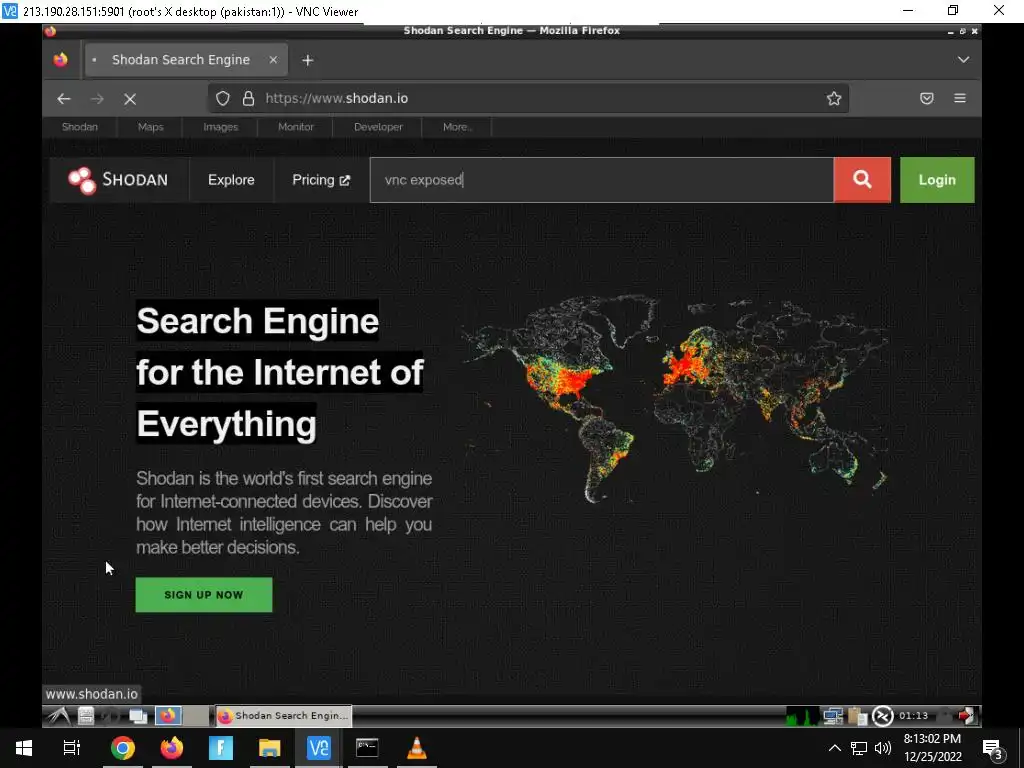Click the Task View icon on Windows taskbar
This screenshot has width=1024, height=768.
[x=72, y=748]
